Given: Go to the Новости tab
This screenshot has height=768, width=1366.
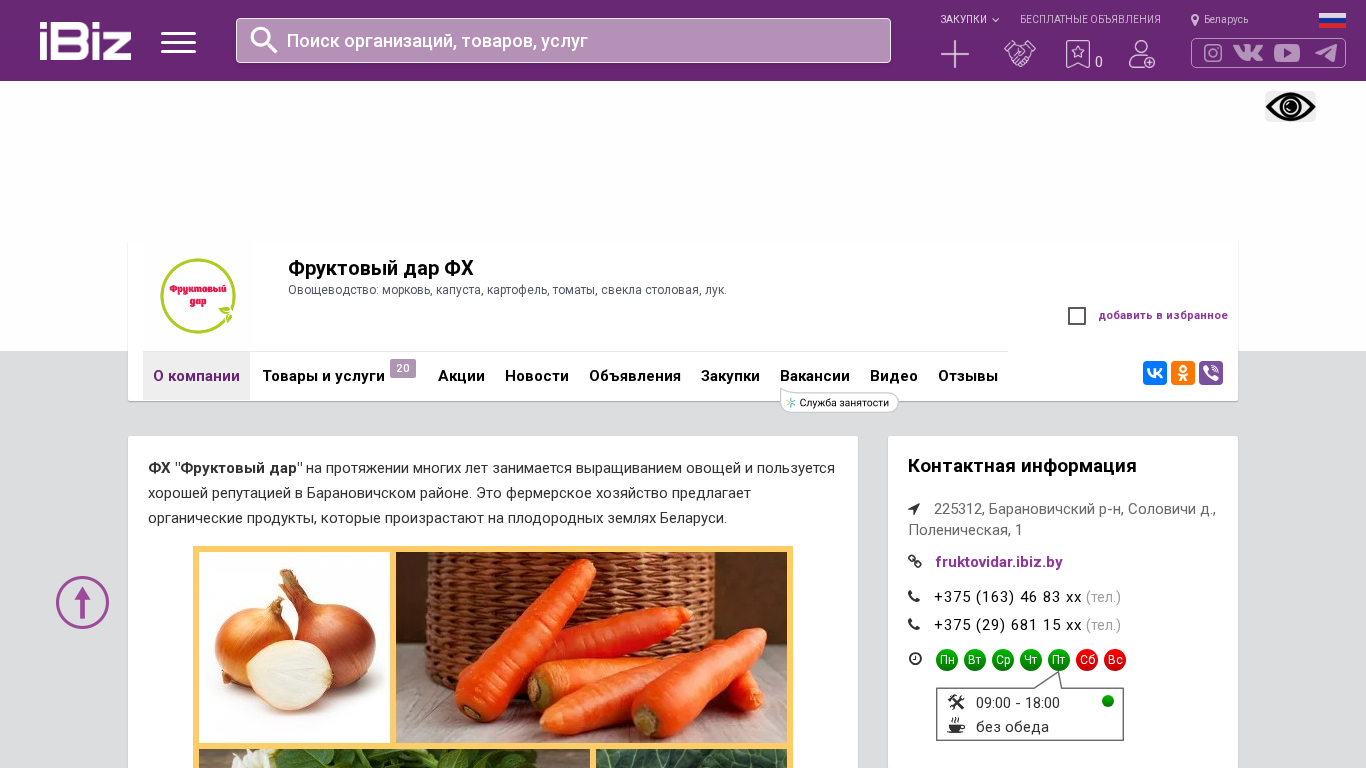Looking at the screenshot, I should point(537,376).
